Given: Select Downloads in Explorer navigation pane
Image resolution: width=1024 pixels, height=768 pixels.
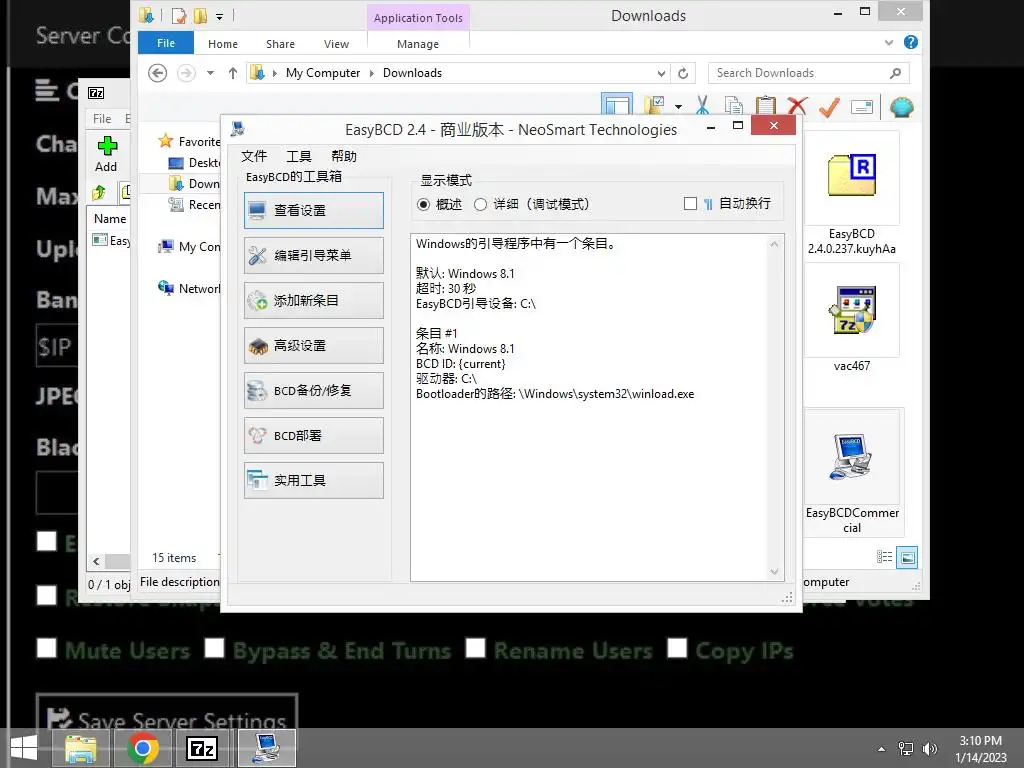Looking at the screenshot, I should (195, 184).
